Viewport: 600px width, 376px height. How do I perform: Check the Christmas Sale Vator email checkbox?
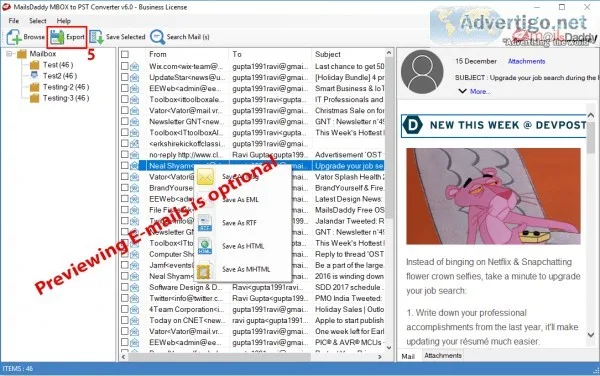125,110
